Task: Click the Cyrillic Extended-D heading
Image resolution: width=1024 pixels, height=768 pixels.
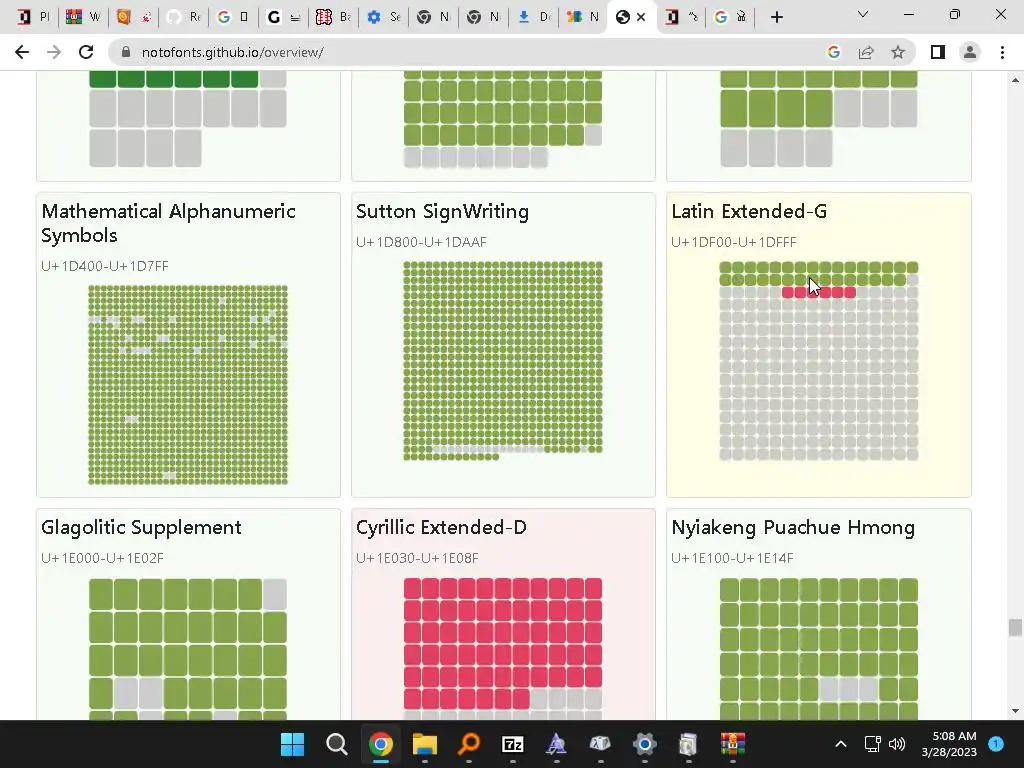Action: [x=441, y=528]
